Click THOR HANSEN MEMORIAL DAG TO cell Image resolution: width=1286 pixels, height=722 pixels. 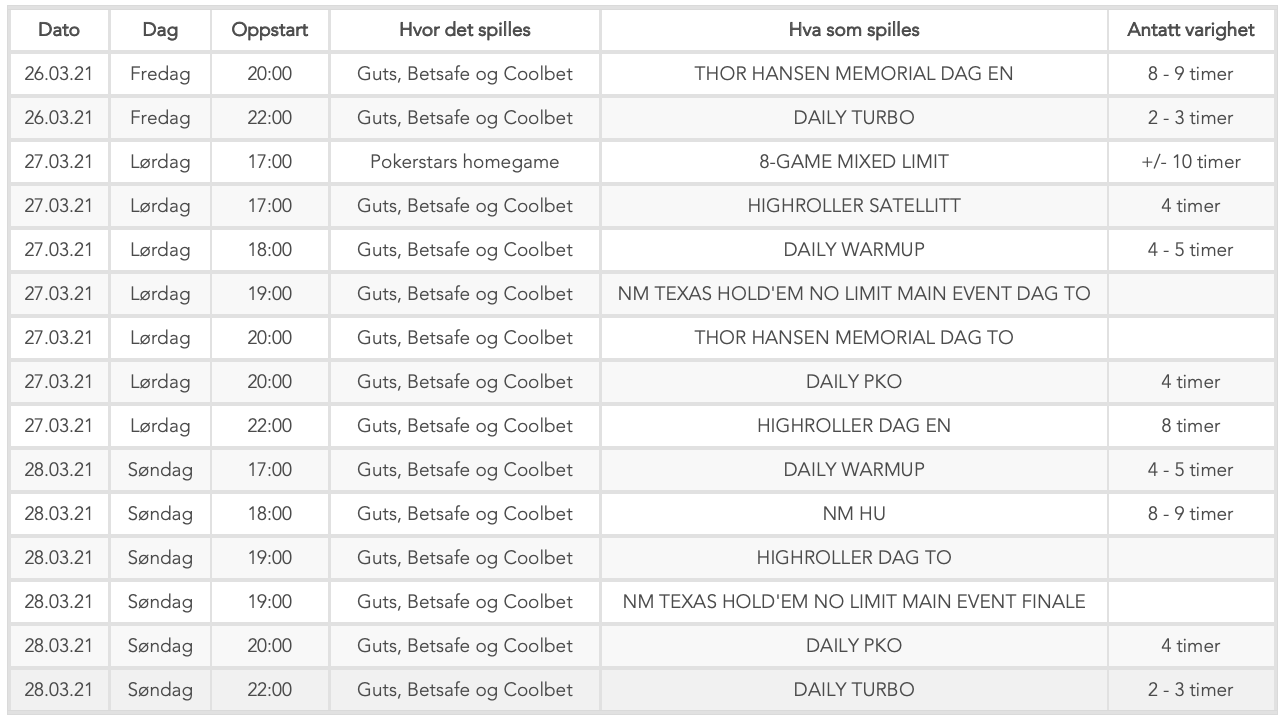click(x=854, y=338)
